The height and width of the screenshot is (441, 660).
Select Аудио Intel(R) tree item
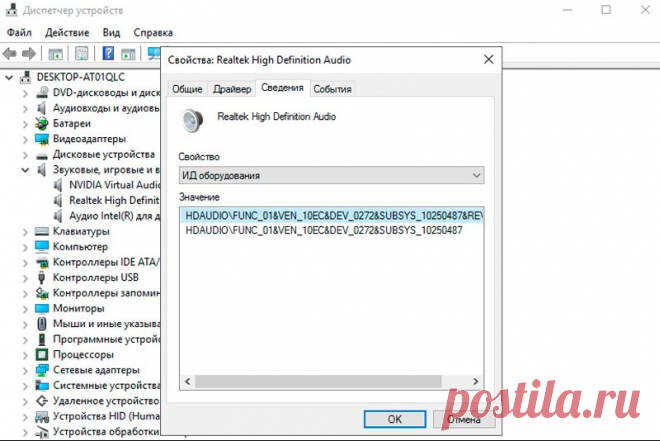click(x=114, y=216)
